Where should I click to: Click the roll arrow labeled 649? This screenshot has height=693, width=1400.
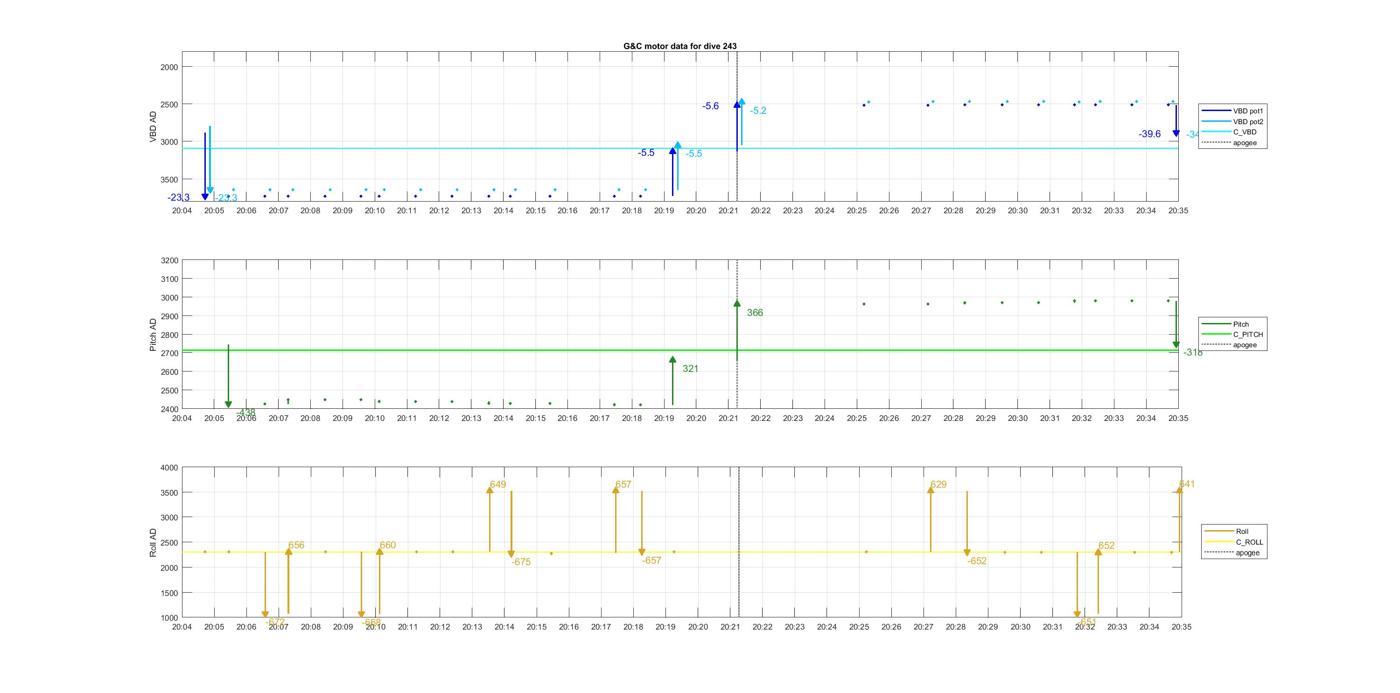pyautogui.click(x=490, y=519)
